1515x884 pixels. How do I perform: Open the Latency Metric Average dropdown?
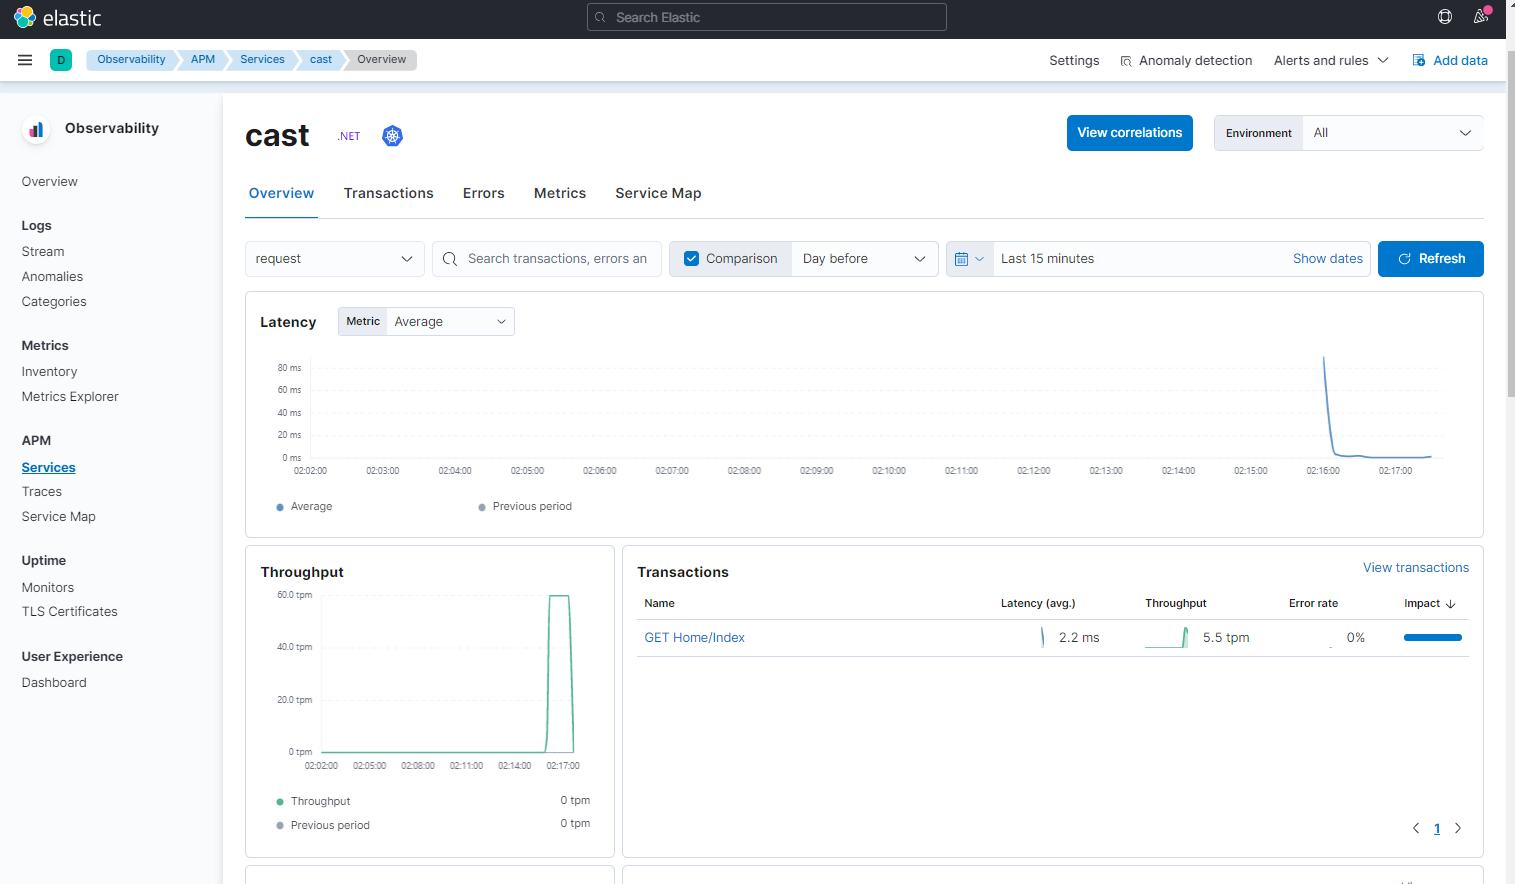click(450, 322)
